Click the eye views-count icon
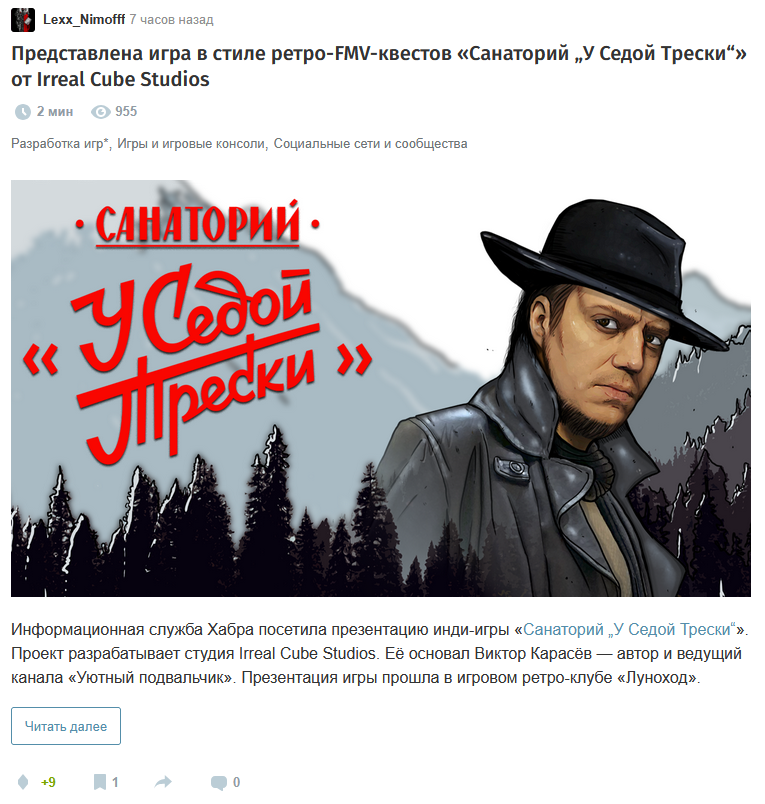This screenshot has width=765, height=804. [100, 112]
